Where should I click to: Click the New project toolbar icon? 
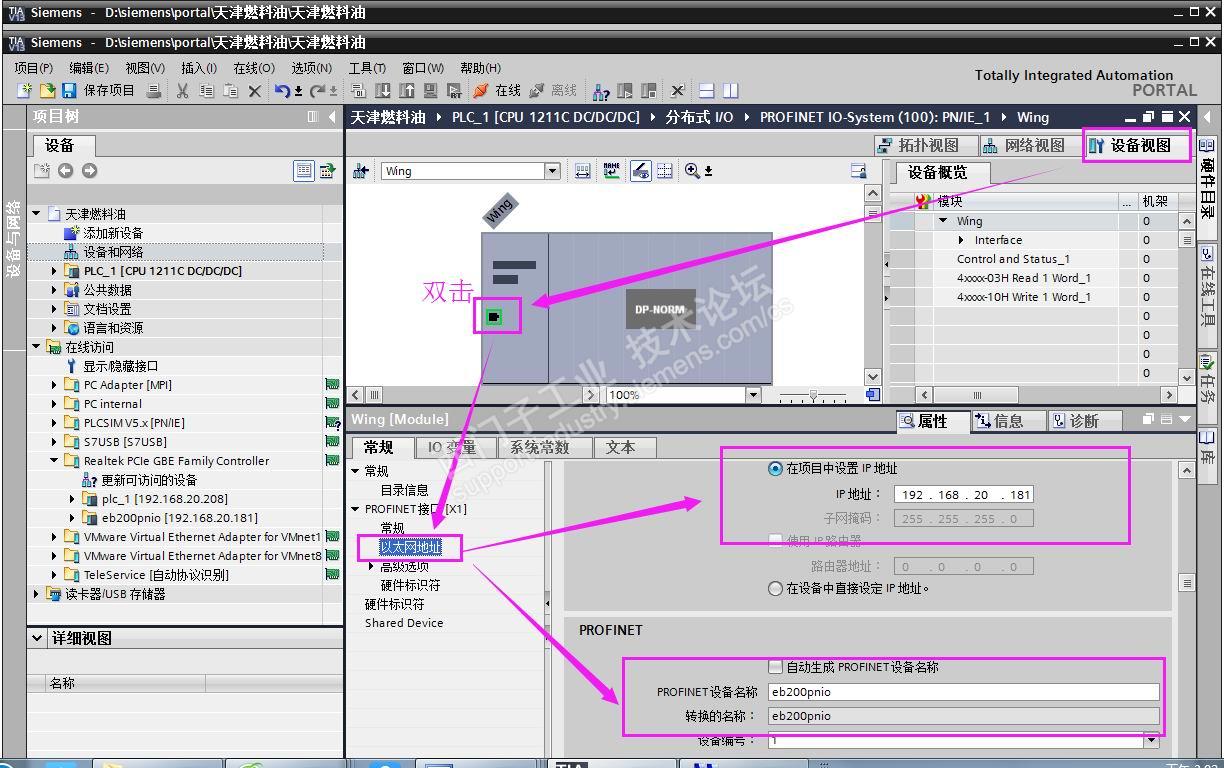click(26, 91)
